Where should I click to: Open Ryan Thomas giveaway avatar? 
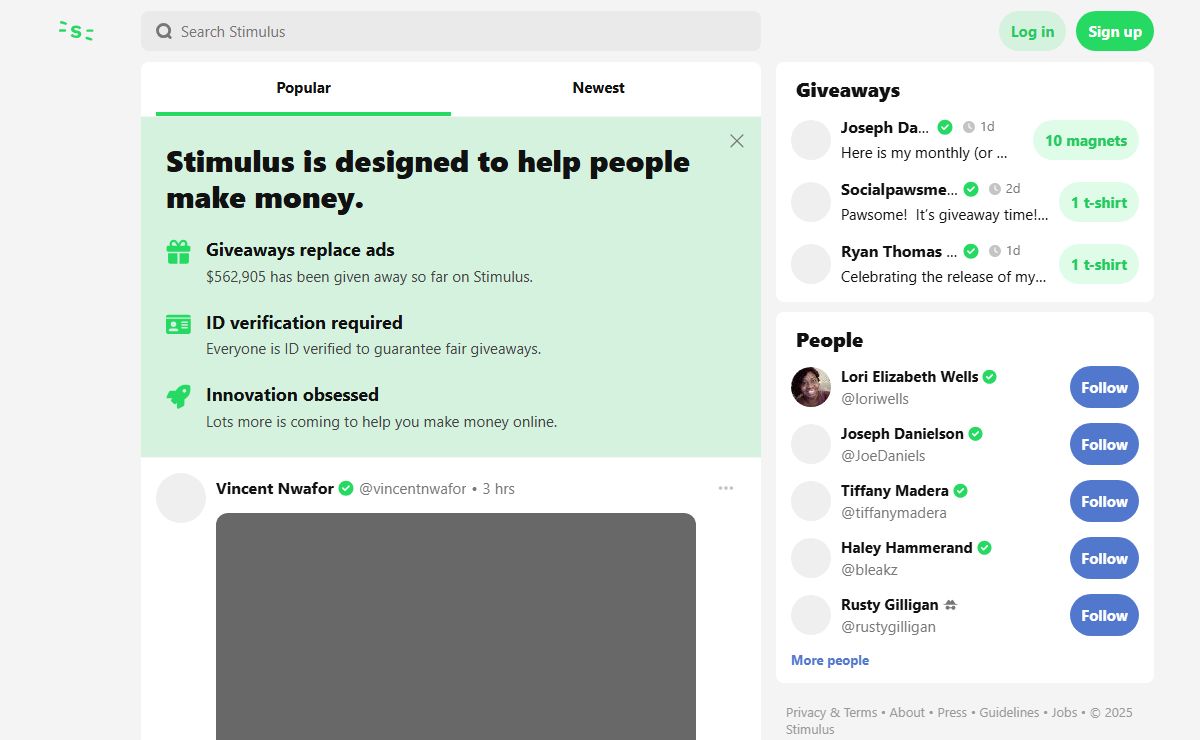pyautogui.click(x=811, y=264)
